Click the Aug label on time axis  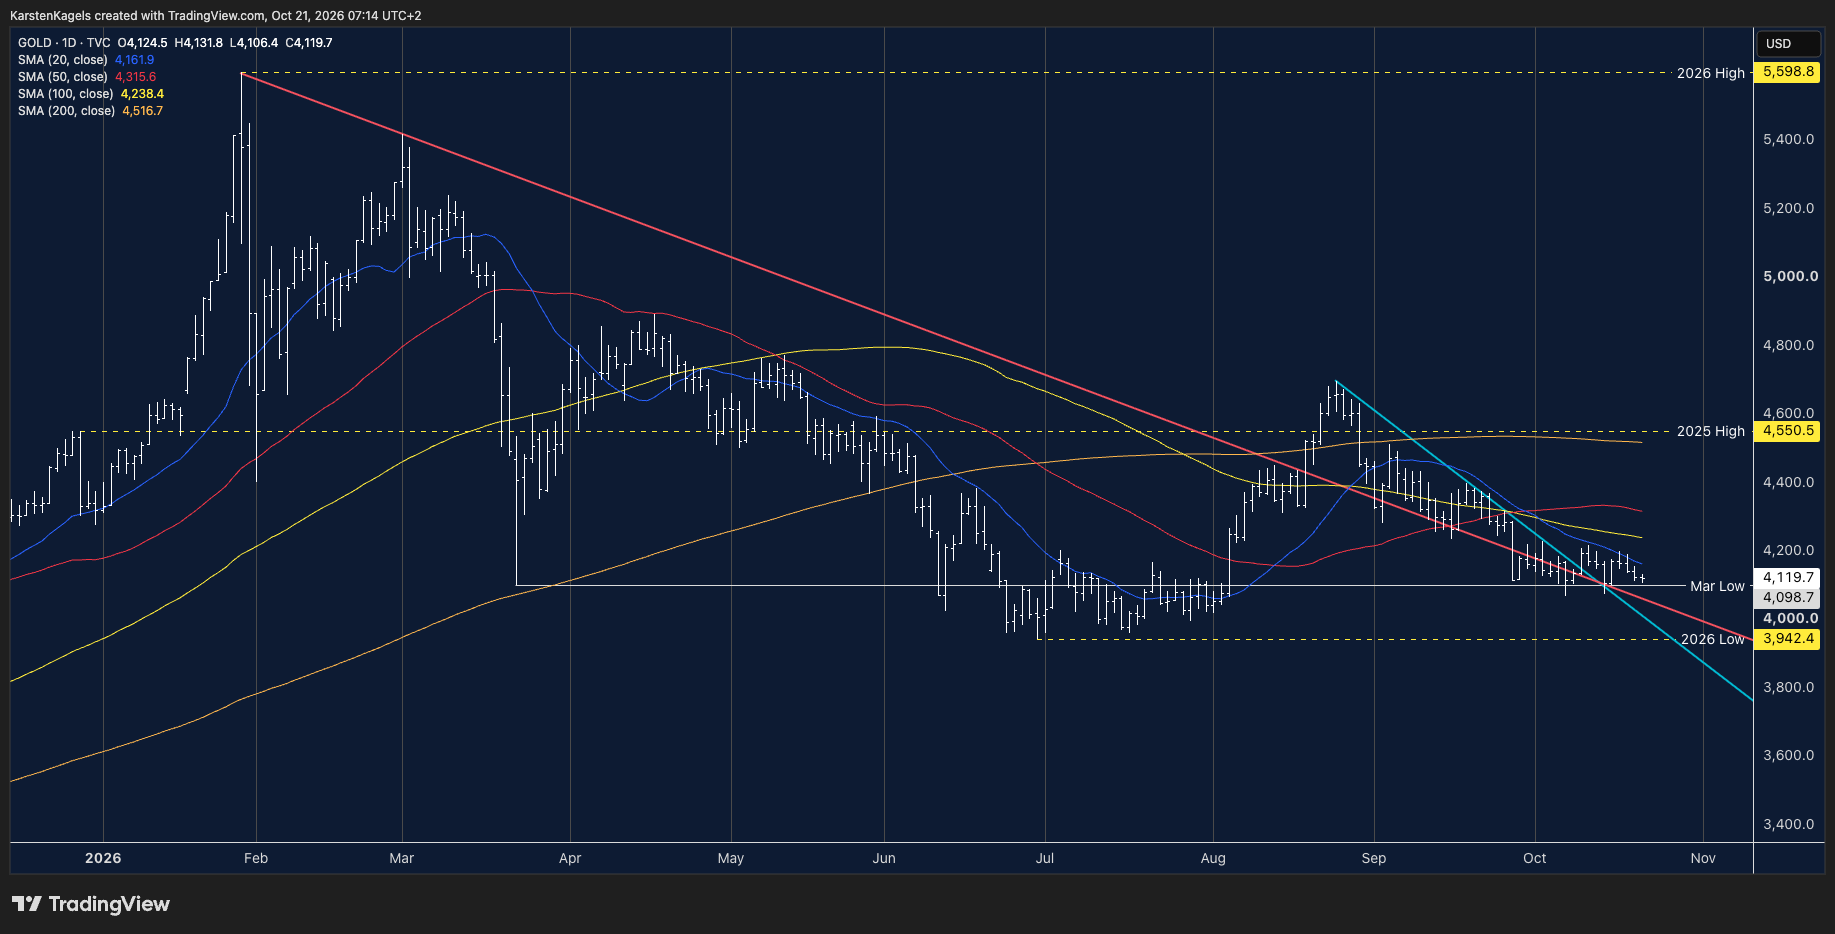point(1213,858)
